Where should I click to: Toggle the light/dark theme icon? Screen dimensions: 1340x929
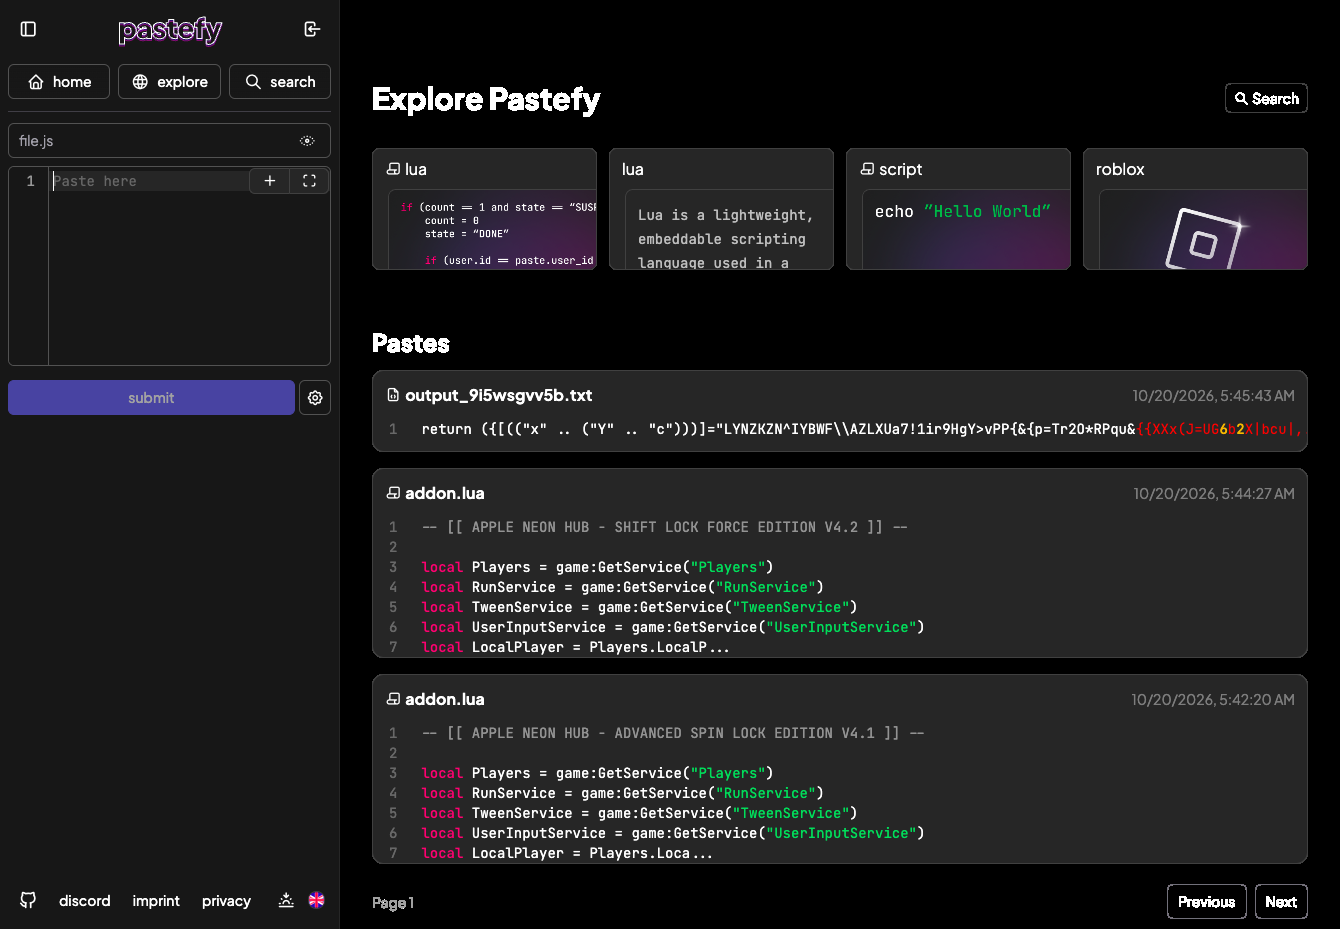click(286, 900)
